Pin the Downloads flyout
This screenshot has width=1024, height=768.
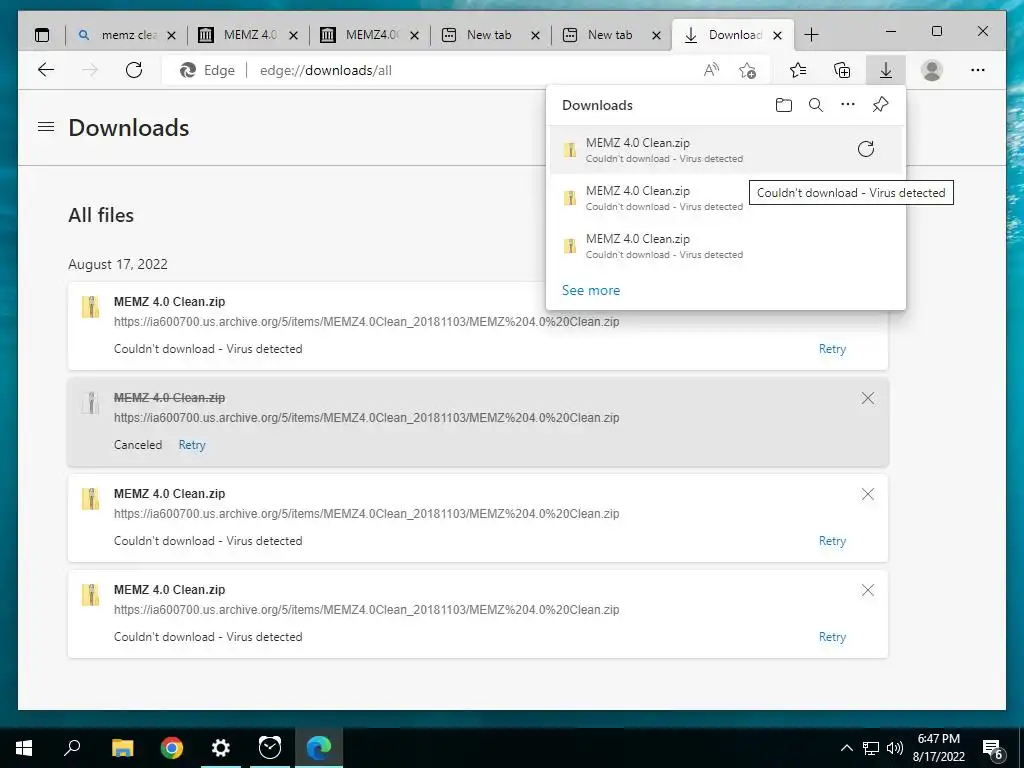pyautogui.click(x=880, y=104)
